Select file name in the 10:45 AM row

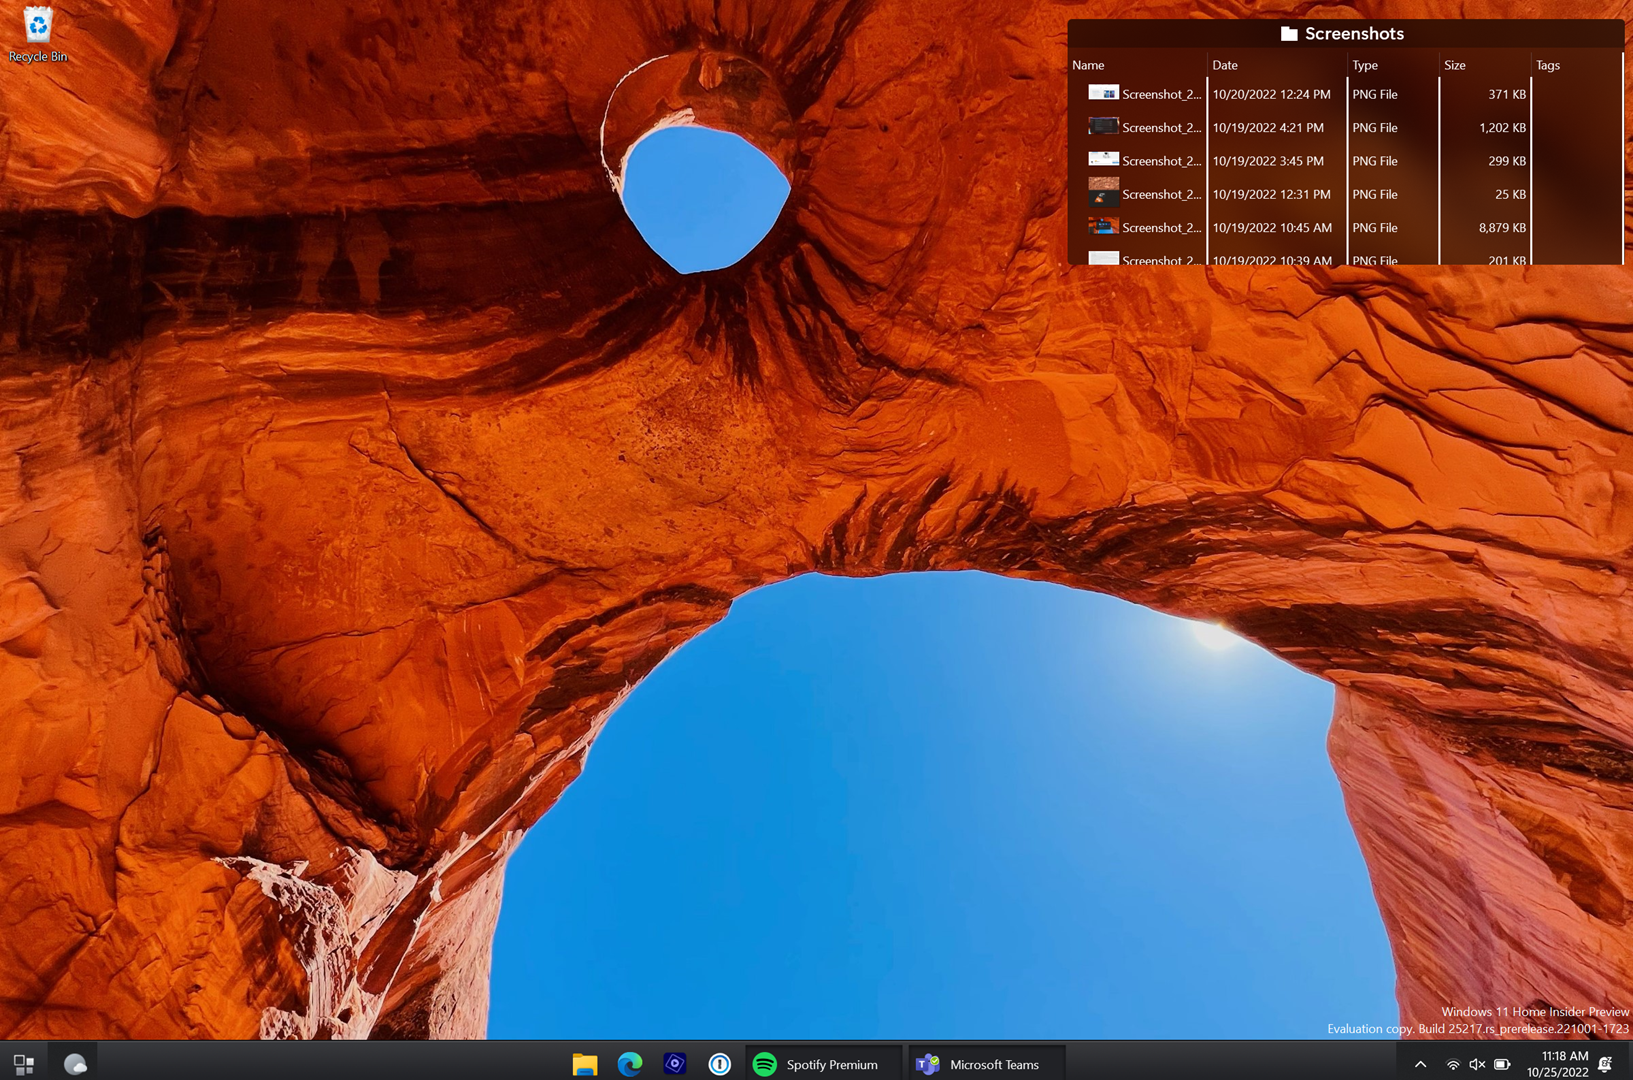point(1161,228)
